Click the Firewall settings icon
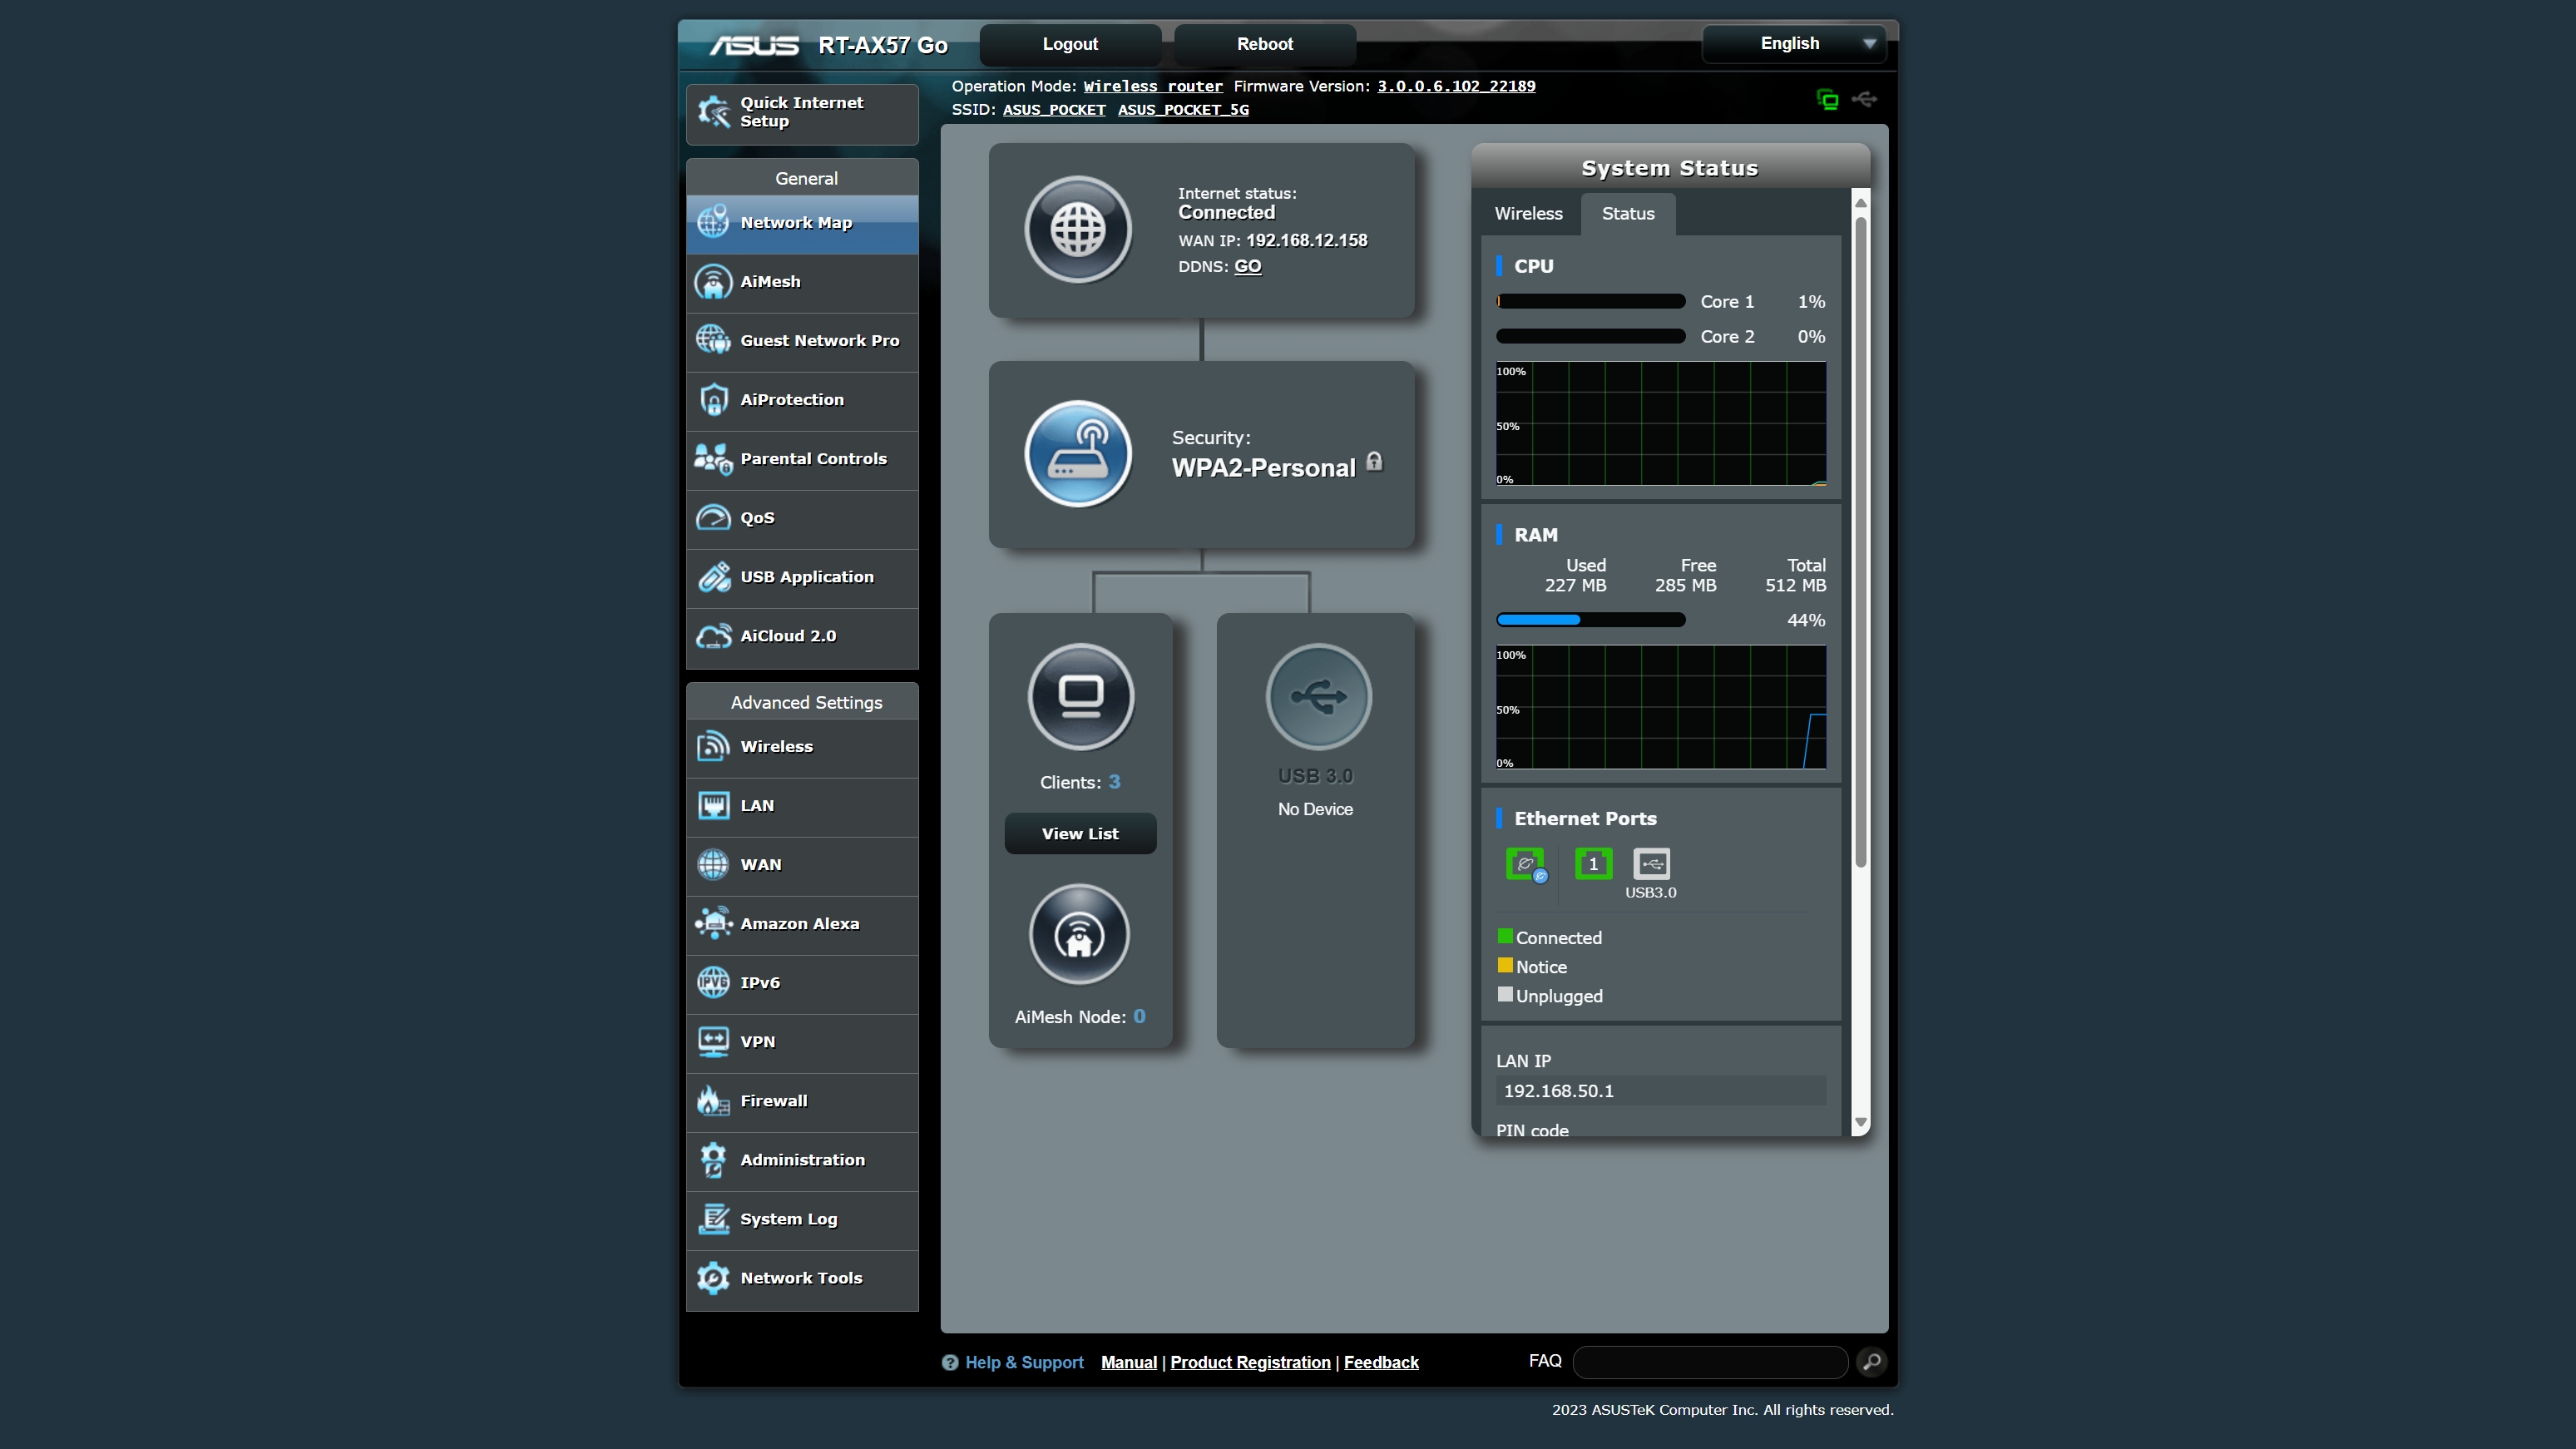 714,1099
